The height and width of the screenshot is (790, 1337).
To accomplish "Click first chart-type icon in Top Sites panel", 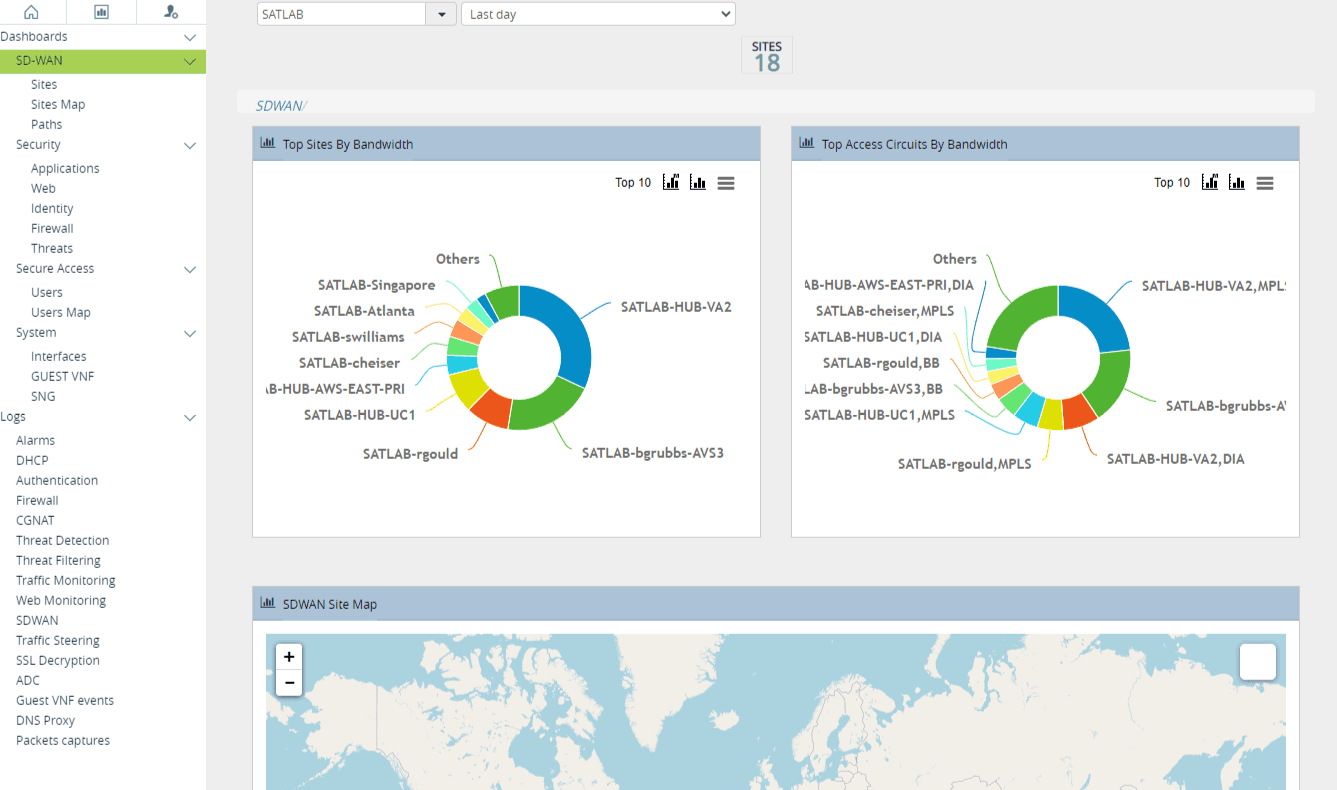I will tap(671, 182).
